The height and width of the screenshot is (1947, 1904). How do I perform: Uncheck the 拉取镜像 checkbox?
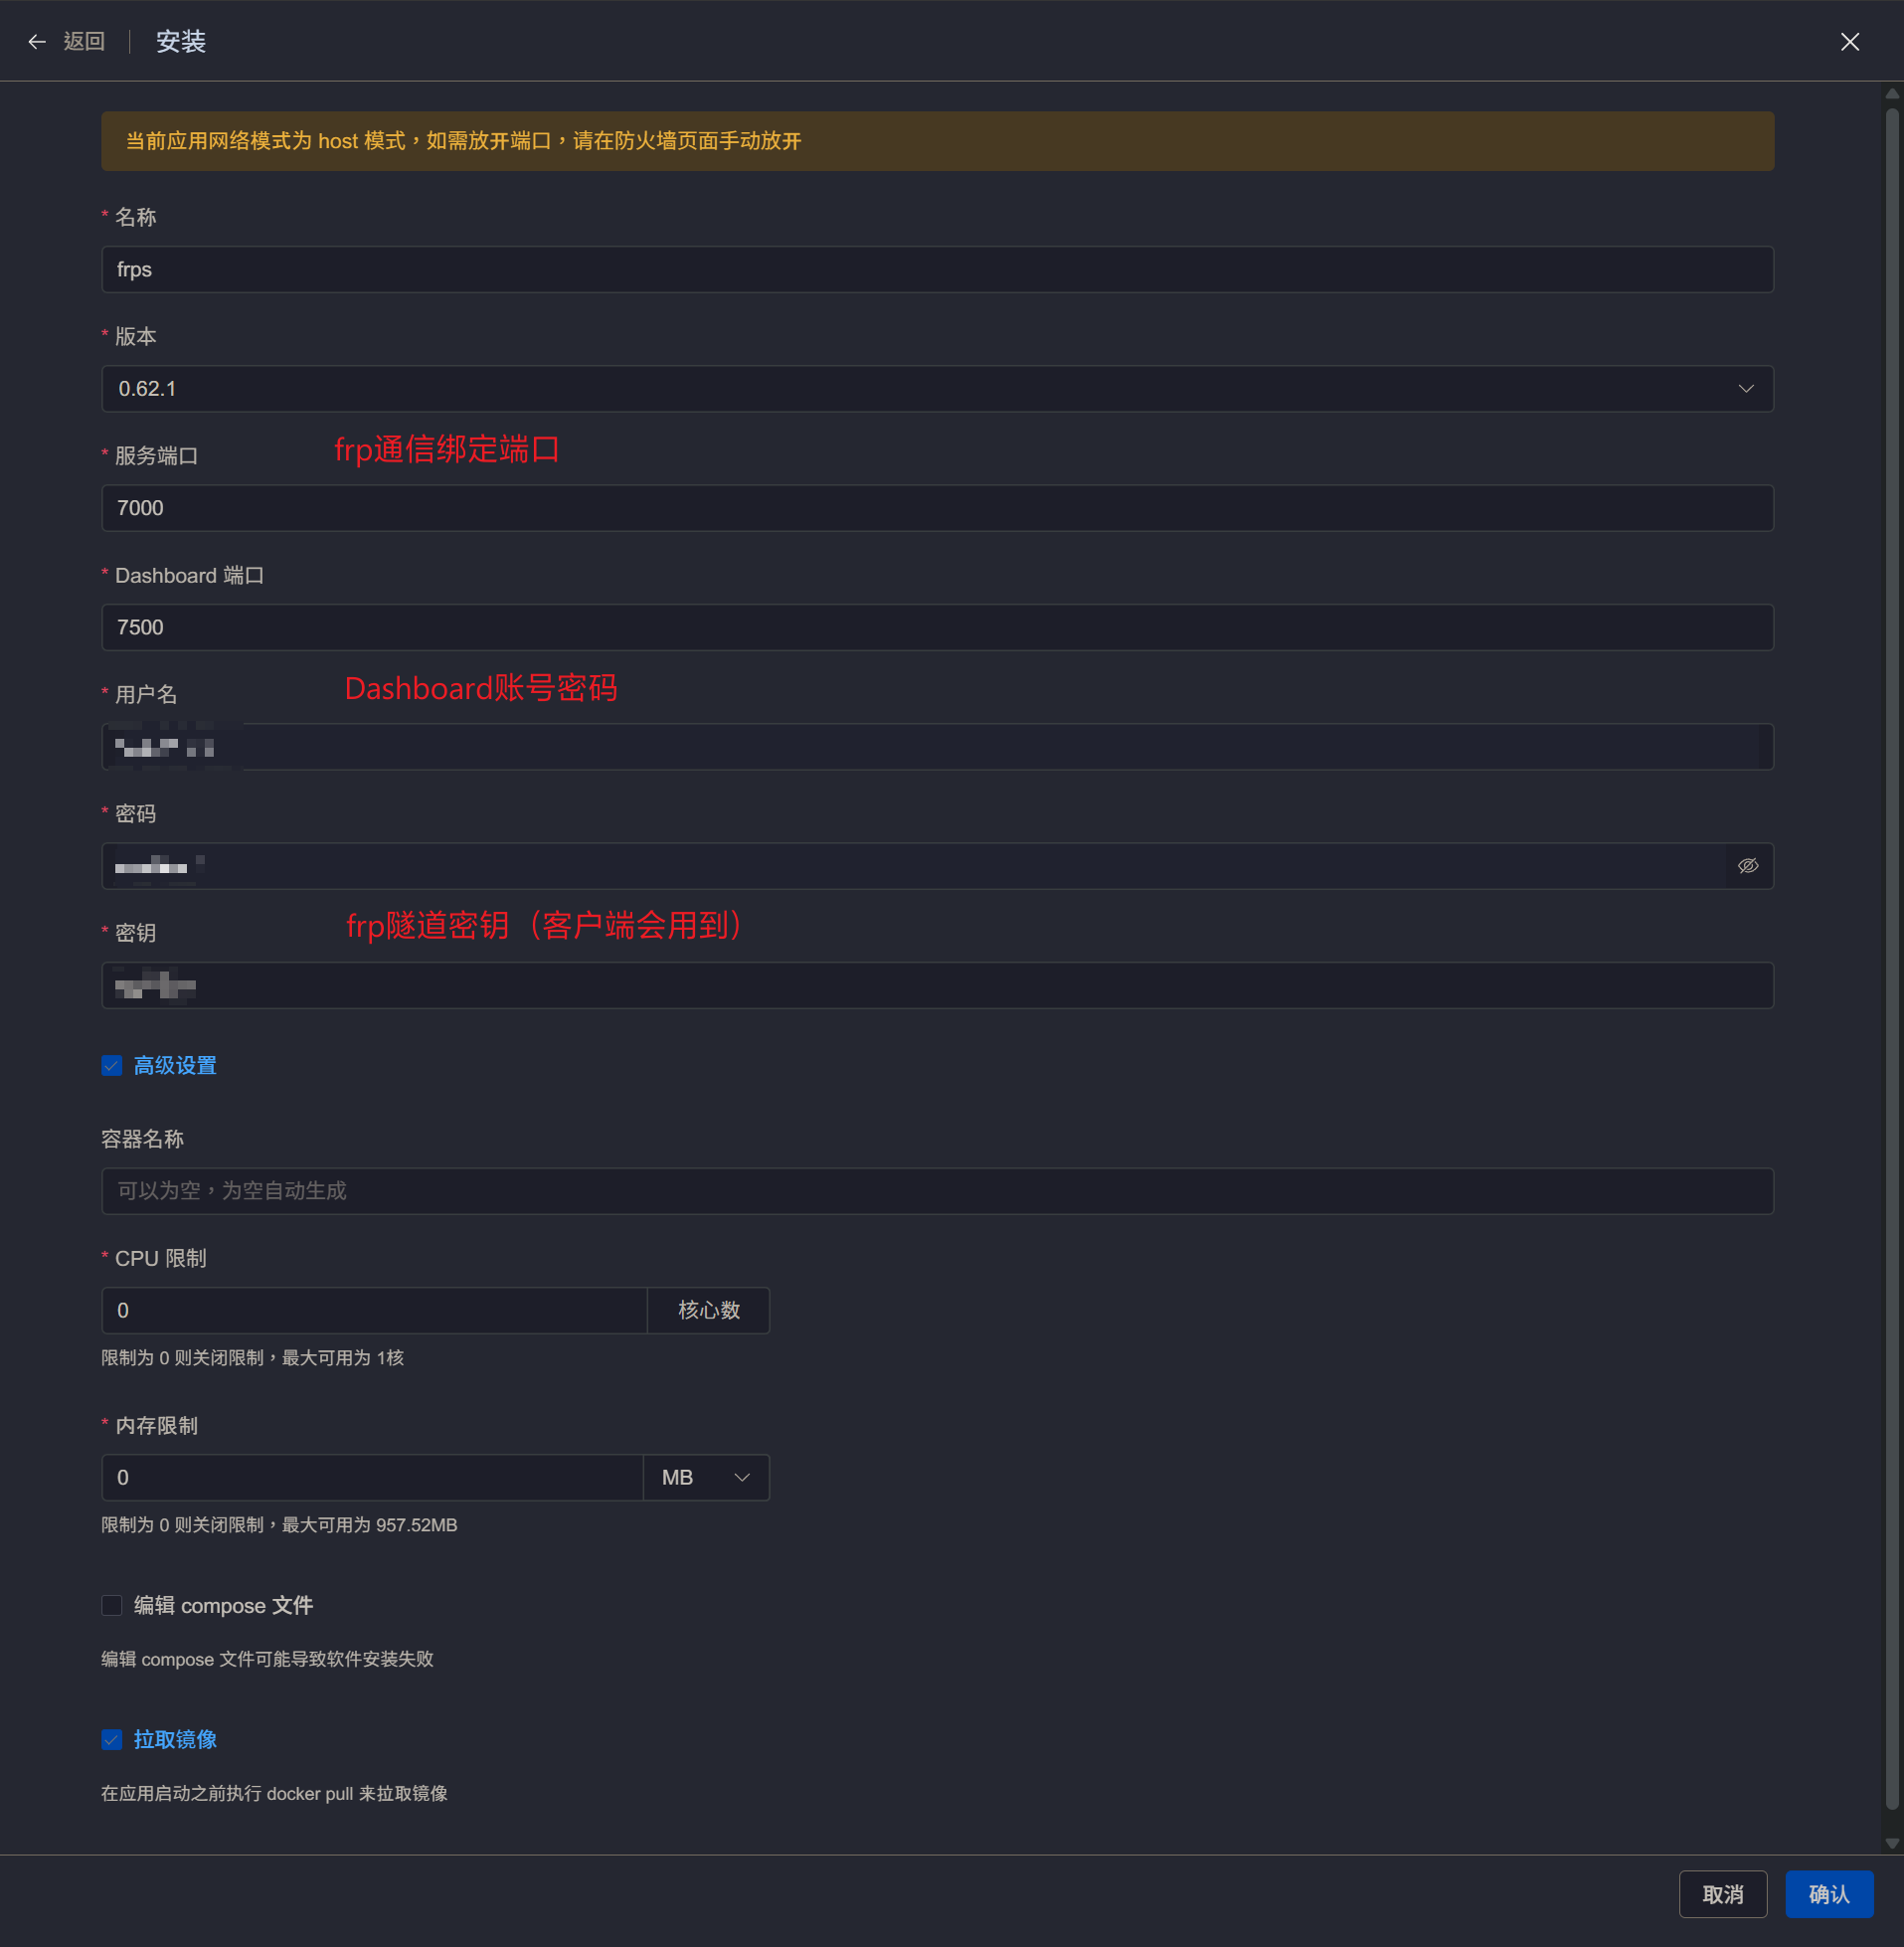click(112, 1740)
